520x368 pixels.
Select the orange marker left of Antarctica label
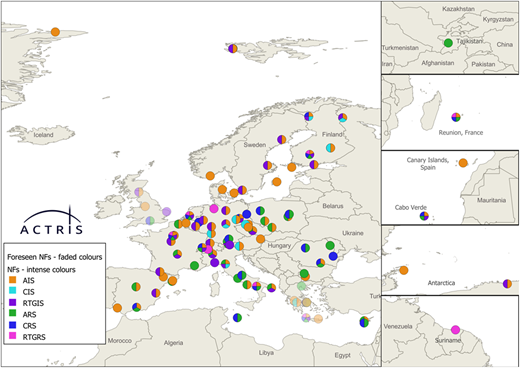pos(404,270)
